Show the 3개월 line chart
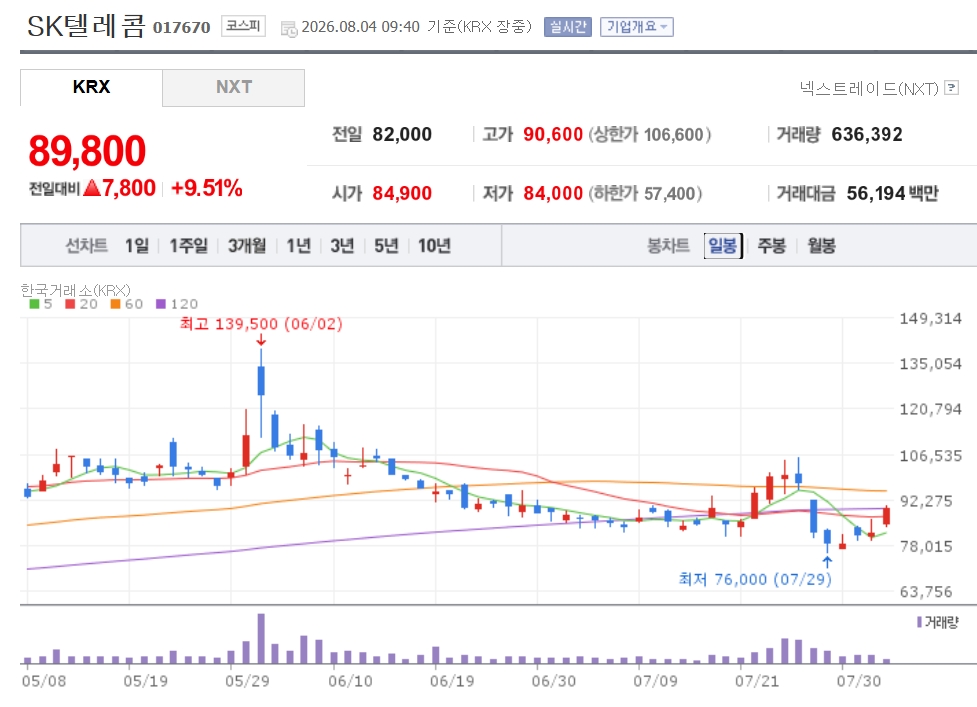The height and width of the screenshot is (707, 977). pyautogui.click(x=247, y=245)
